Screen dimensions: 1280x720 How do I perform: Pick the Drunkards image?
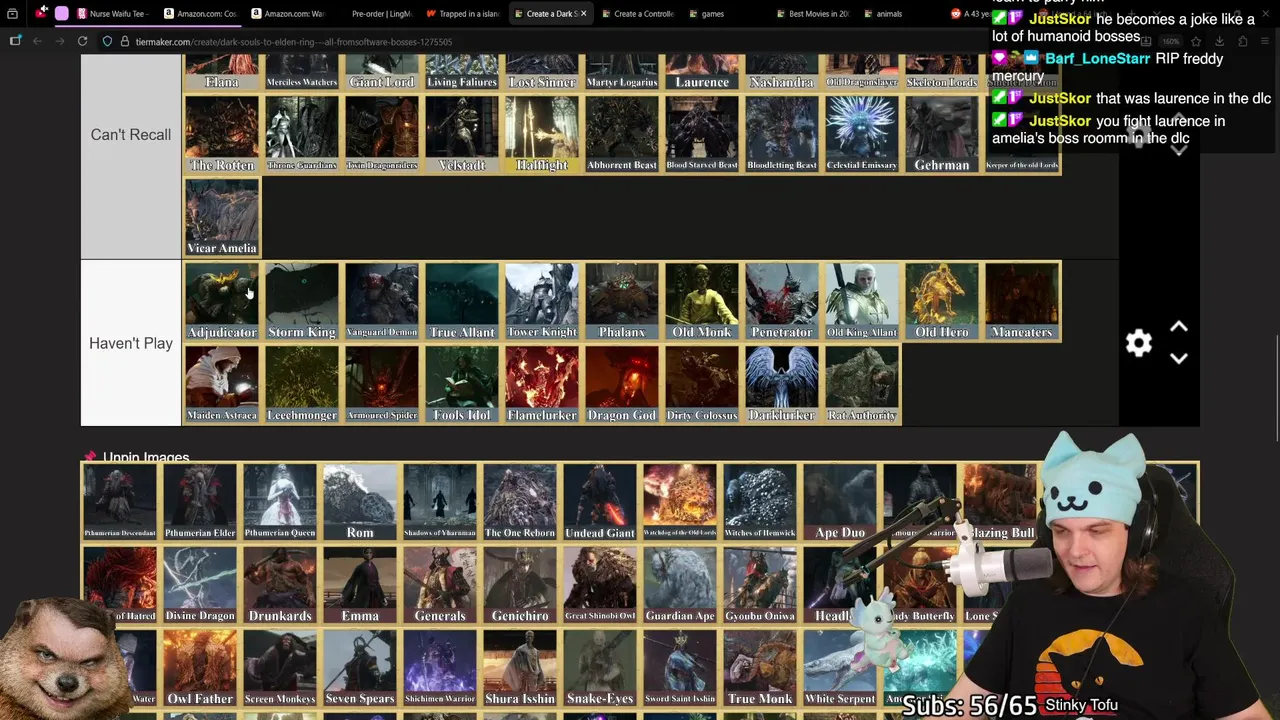[x=280, y=585]
